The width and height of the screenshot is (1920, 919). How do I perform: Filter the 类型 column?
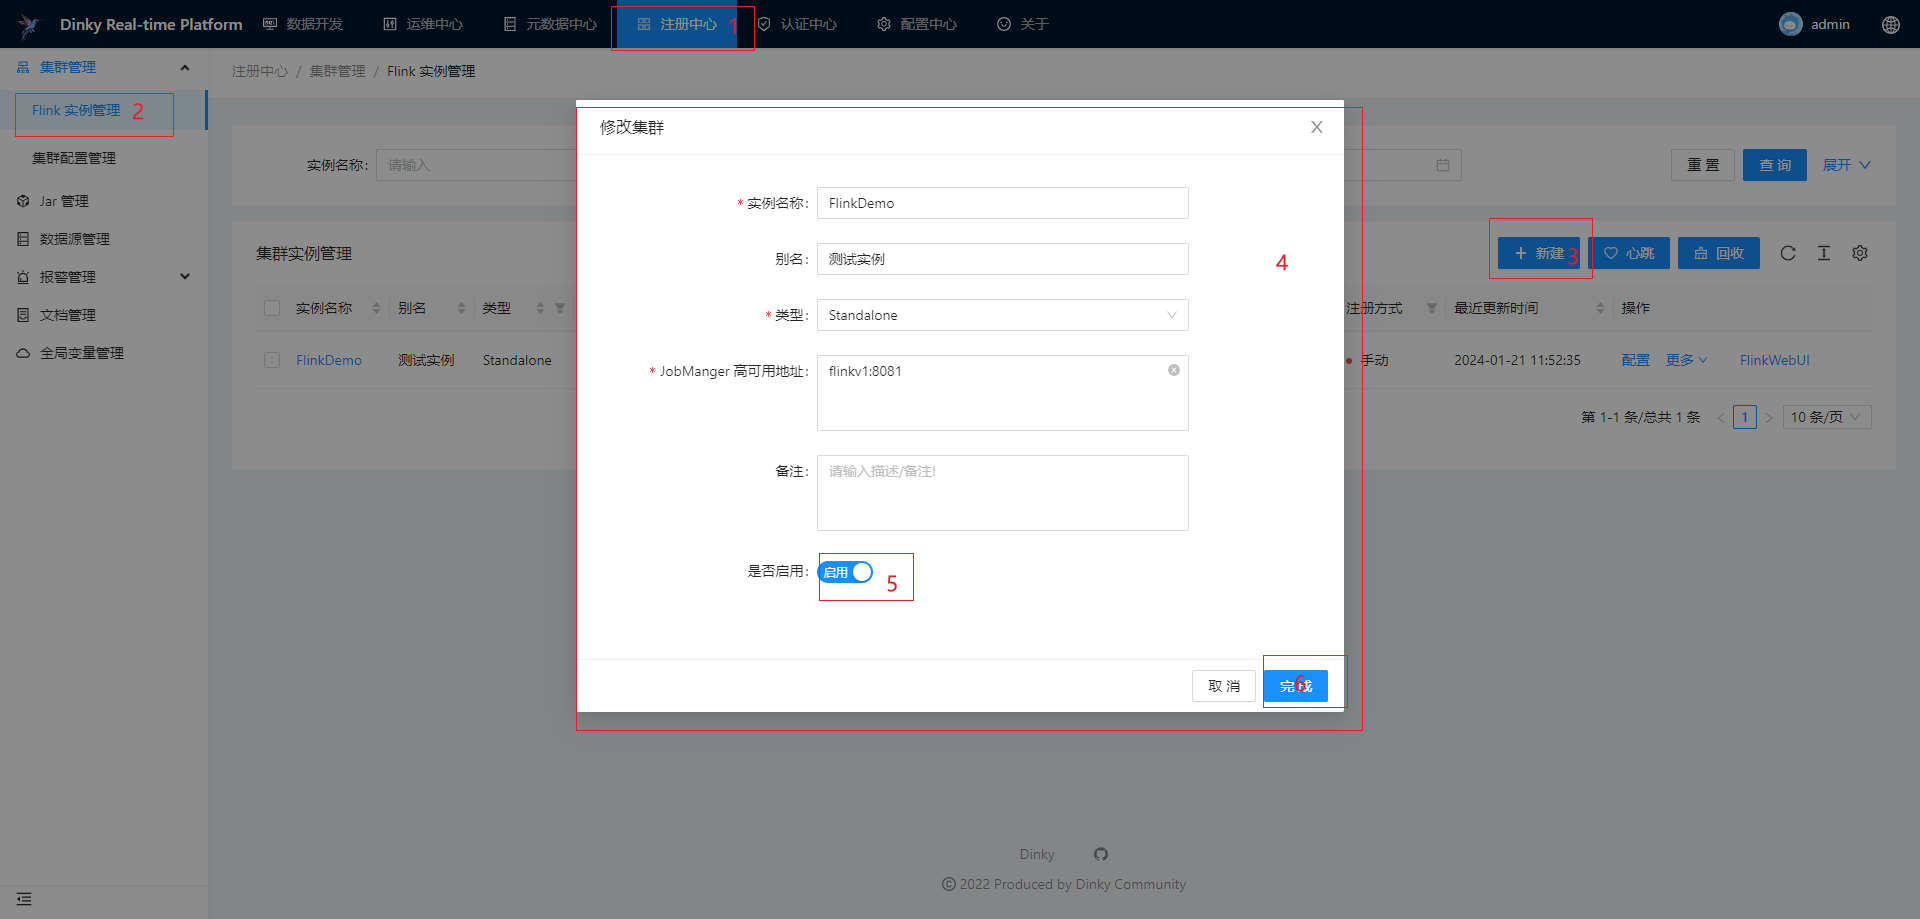pyautogui.click(x=560, y=308)
